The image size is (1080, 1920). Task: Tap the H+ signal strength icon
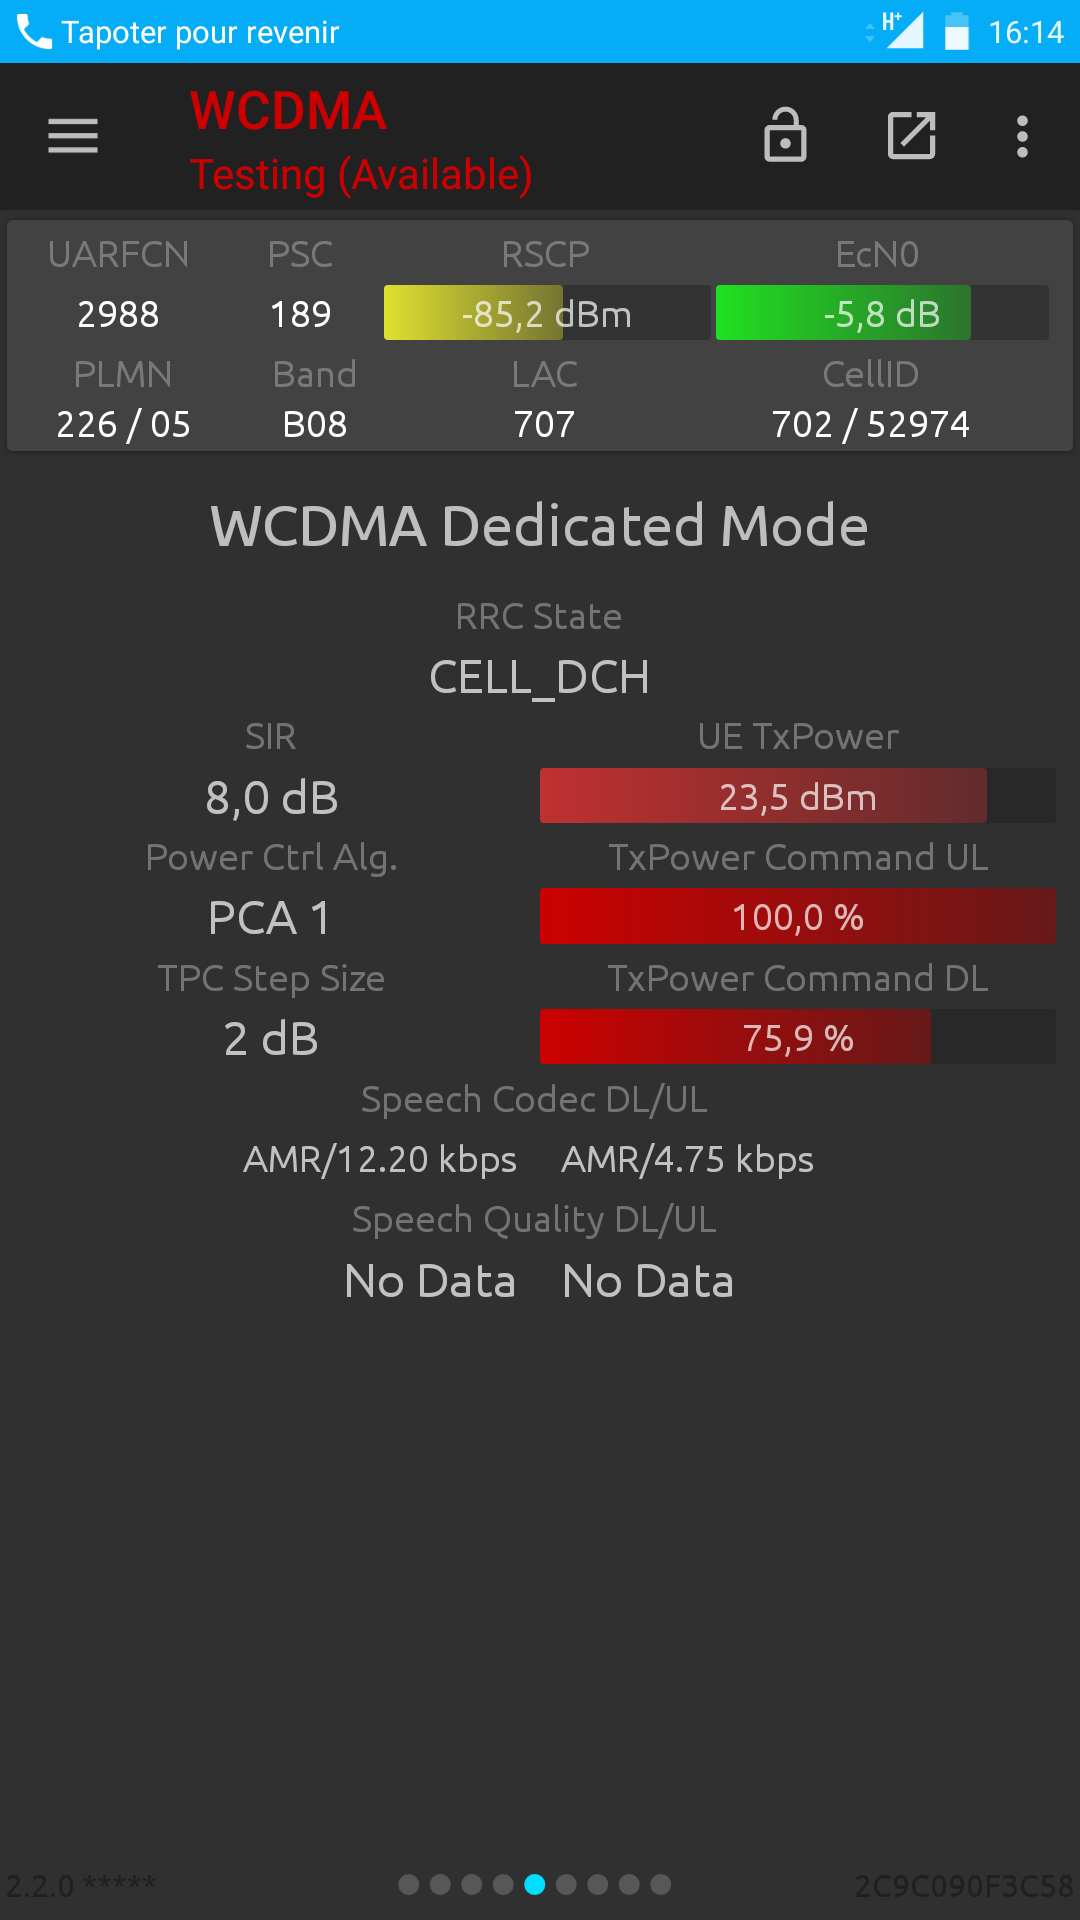(902, 30)
